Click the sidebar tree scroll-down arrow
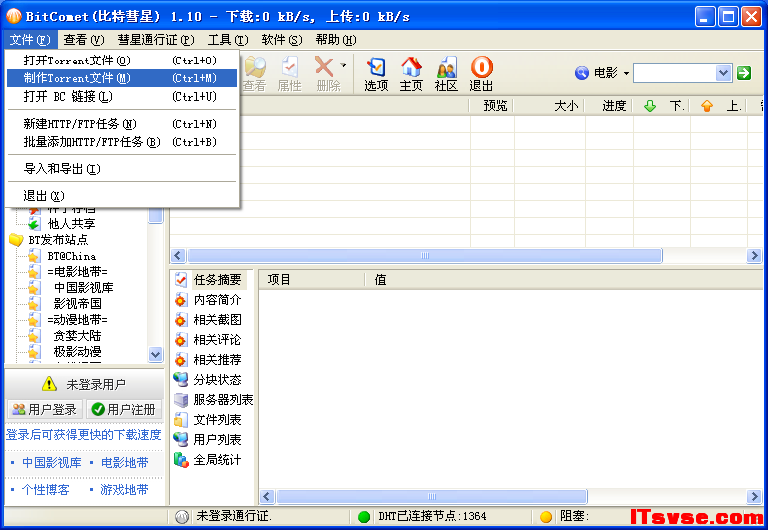This screenshot has height=530, width=768. (x=156, y=354)
